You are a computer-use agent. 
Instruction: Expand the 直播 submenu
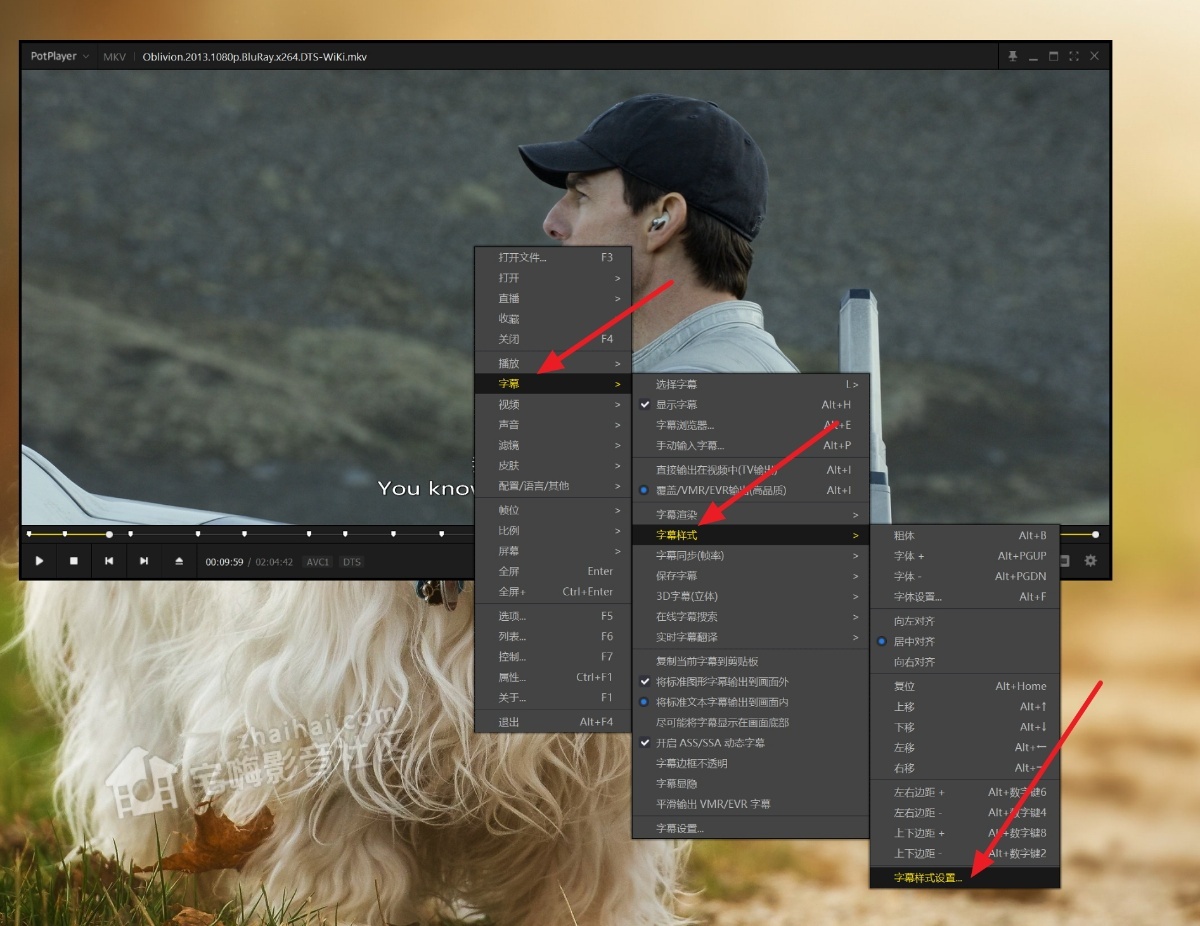click(x=553, y=299)
